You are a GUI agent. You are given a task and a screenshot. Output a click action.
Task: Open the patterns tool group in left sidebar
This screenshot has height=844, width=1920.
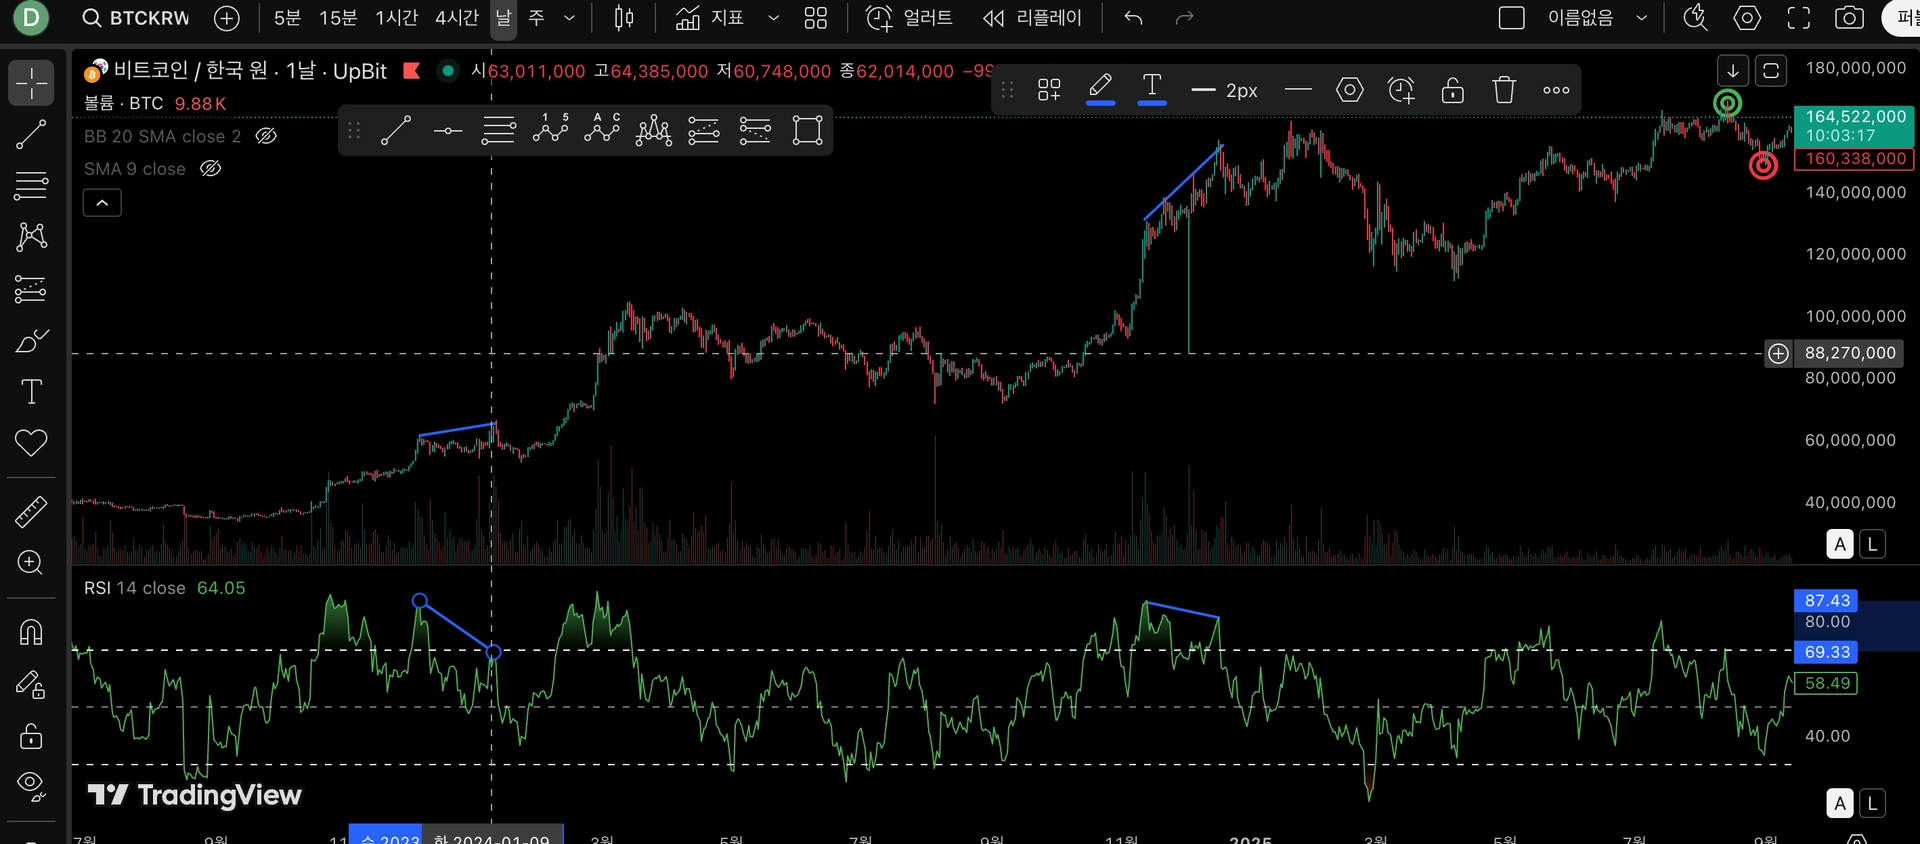coord(31,237)
